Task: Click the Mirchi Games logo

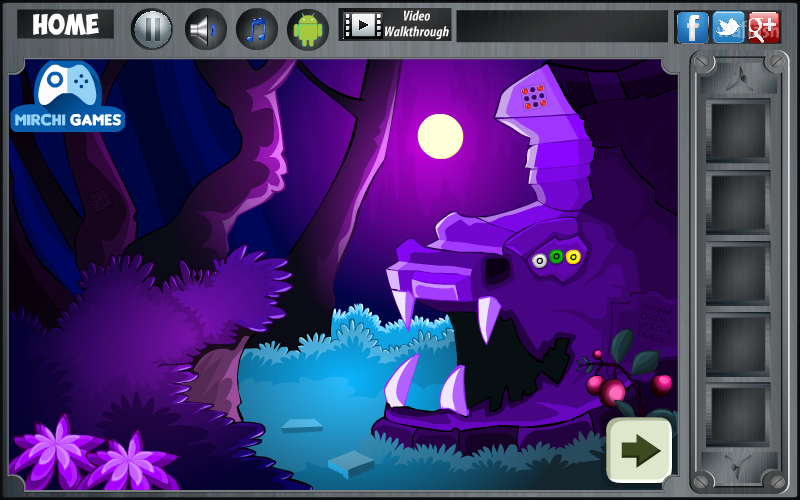Action: [x=68, y=96]
